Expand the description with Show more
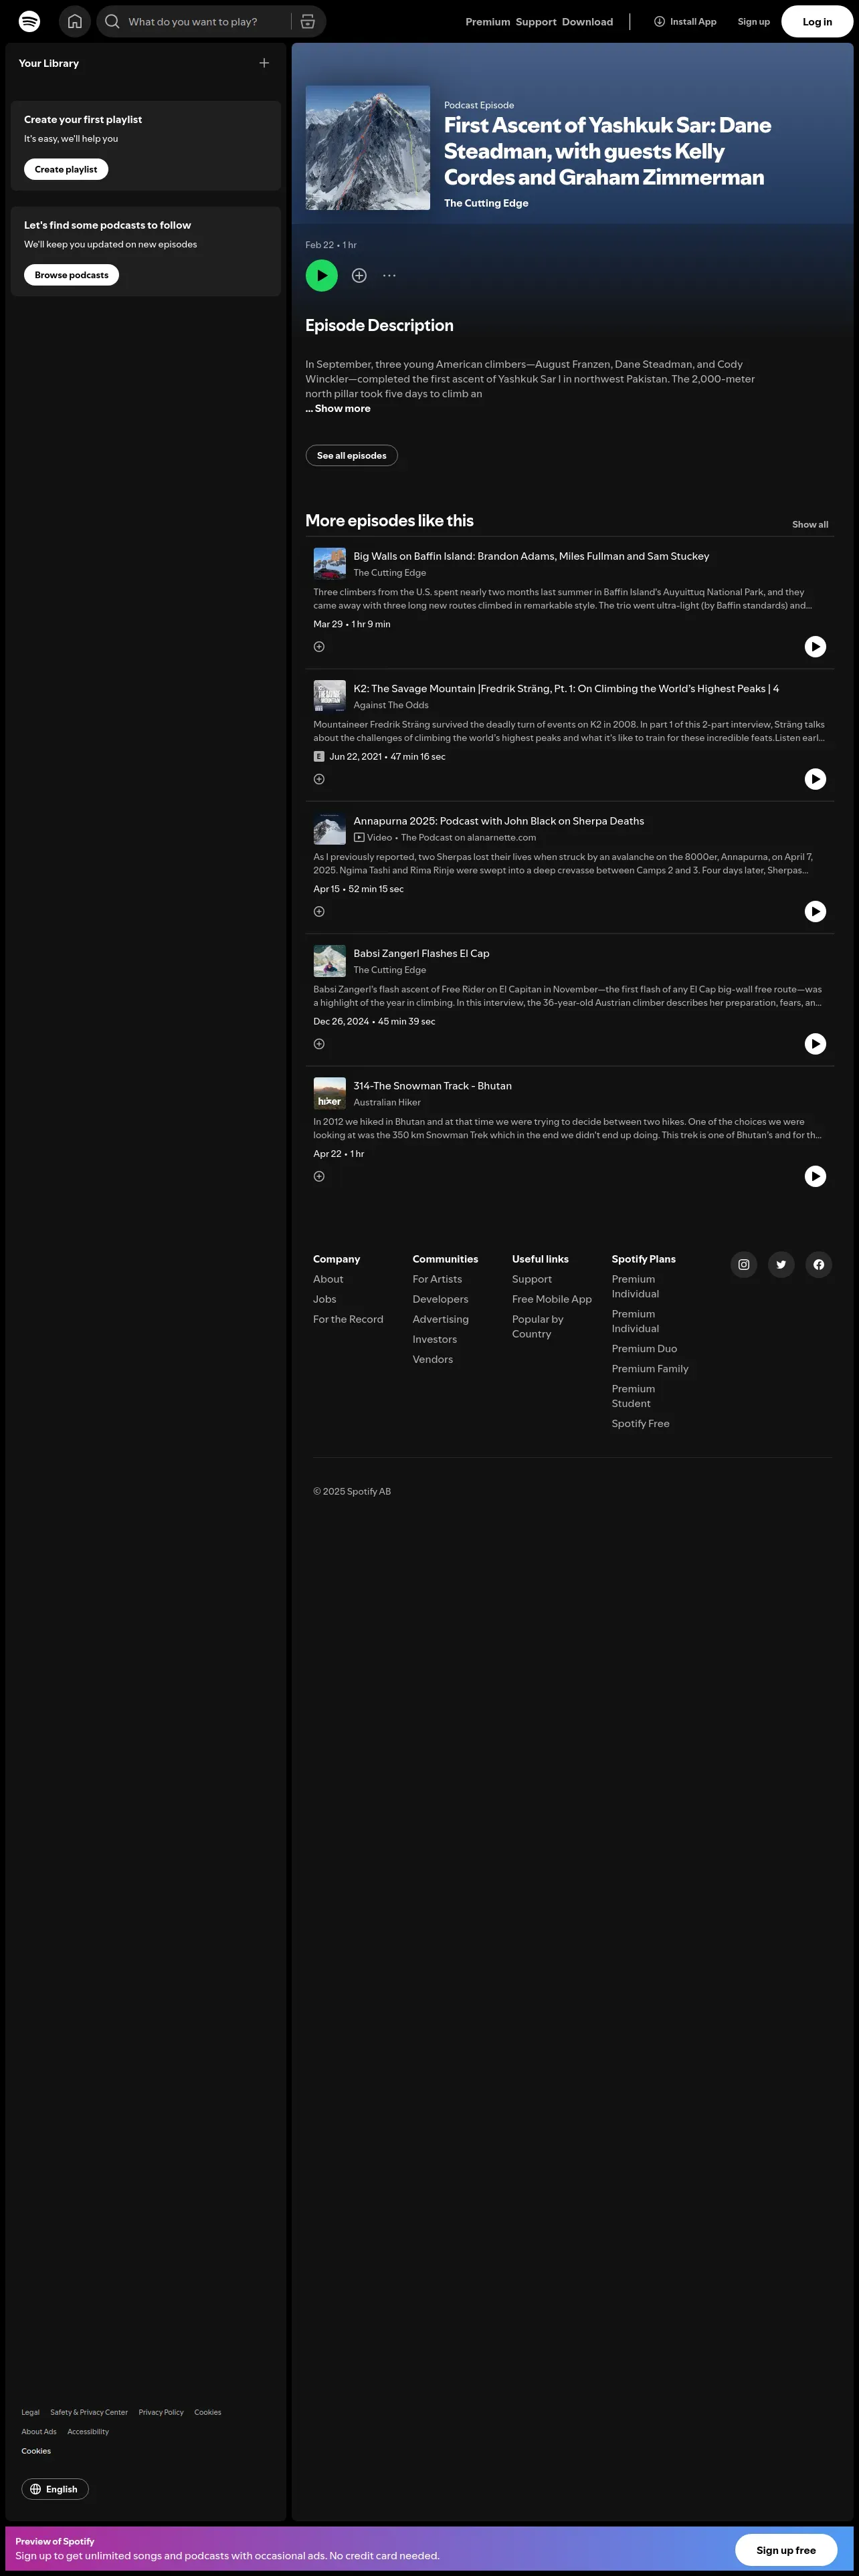 [338, 408]
